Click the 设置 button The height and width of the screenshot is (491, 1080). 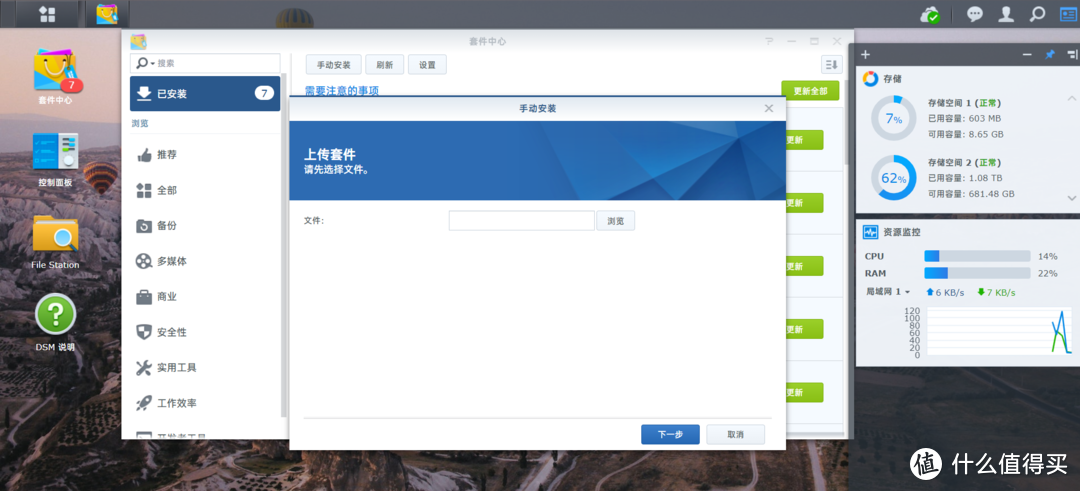coord(427,65)
